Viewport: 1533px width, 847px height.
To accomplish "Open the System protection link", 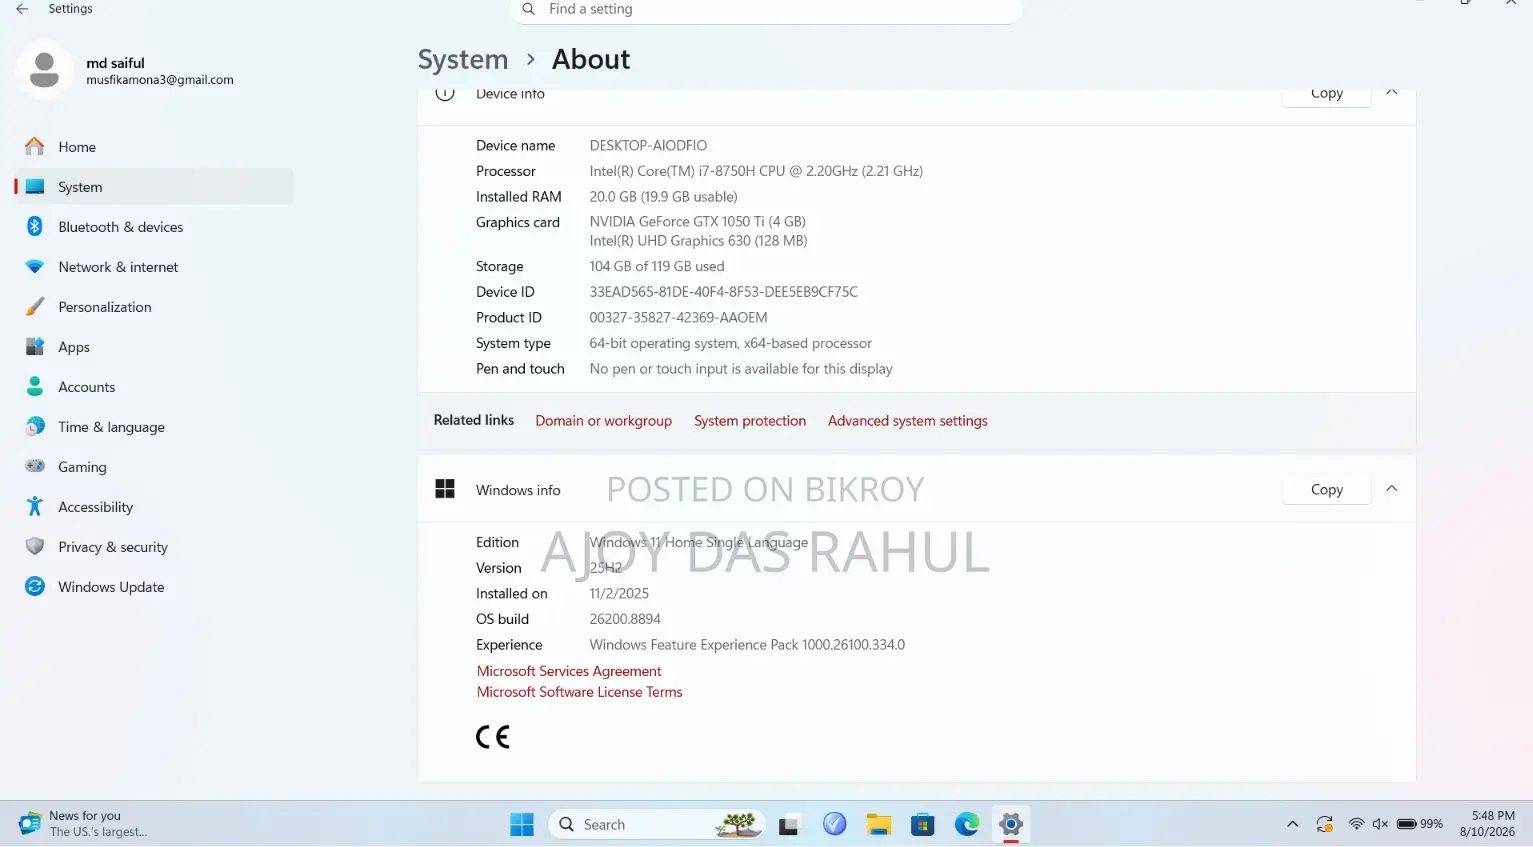I will [x=750, y=421].
